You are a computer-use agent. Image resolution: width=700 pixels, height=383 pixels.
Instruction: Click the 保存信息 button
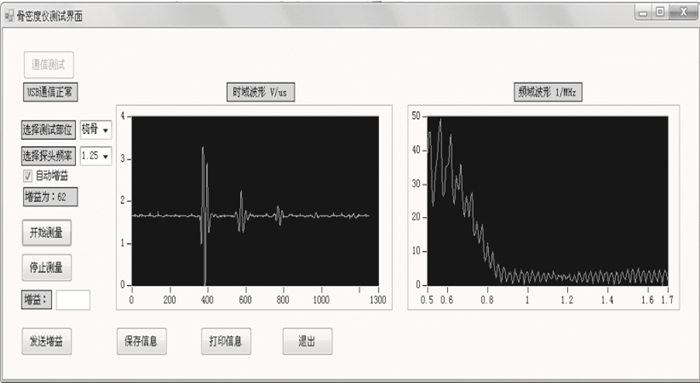142,341
